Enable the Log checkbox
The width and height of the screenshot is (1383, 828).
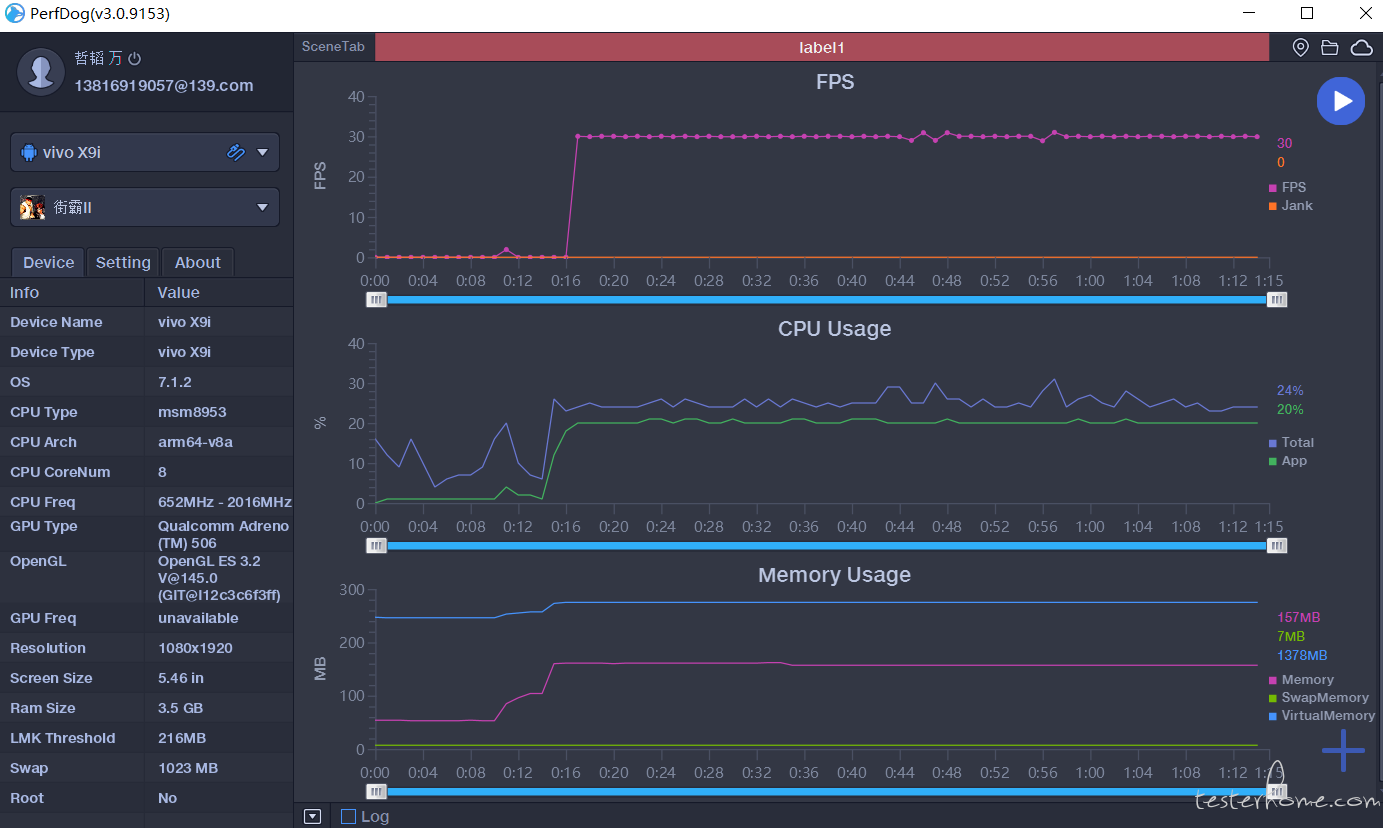tap(348, 816)
